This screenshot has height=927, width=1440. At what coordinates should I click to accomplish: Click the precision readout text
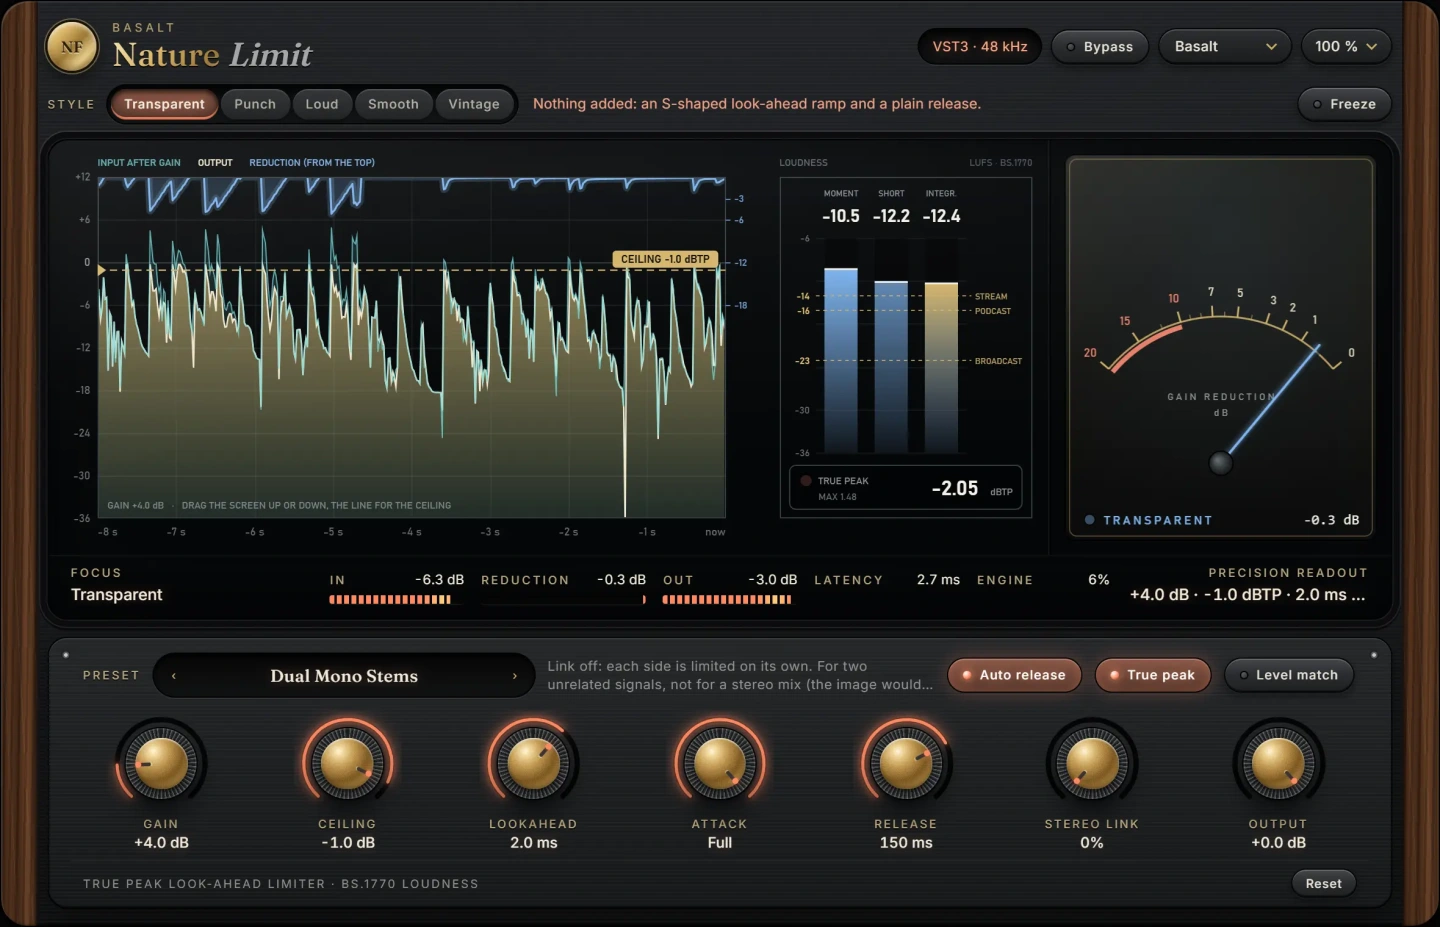point(1248,595)
